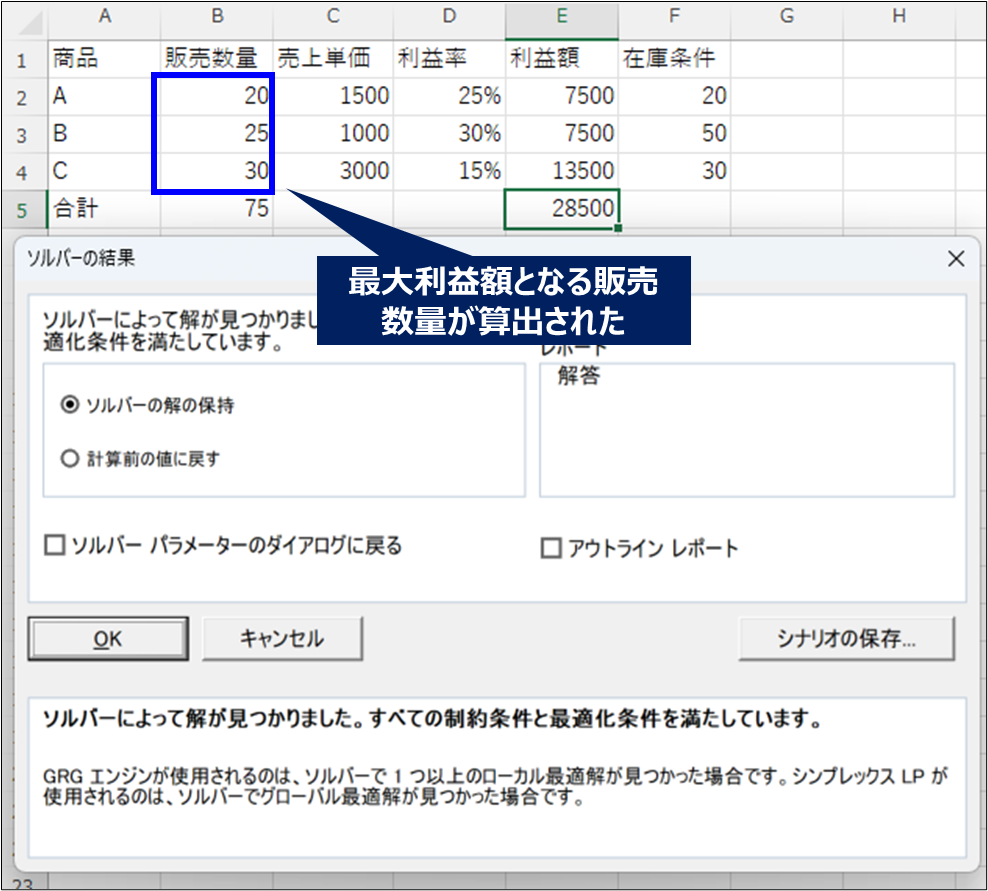Viewport: 988px width, 891px height.
Task: Click the row 5 header
Action: pos(22,209)
